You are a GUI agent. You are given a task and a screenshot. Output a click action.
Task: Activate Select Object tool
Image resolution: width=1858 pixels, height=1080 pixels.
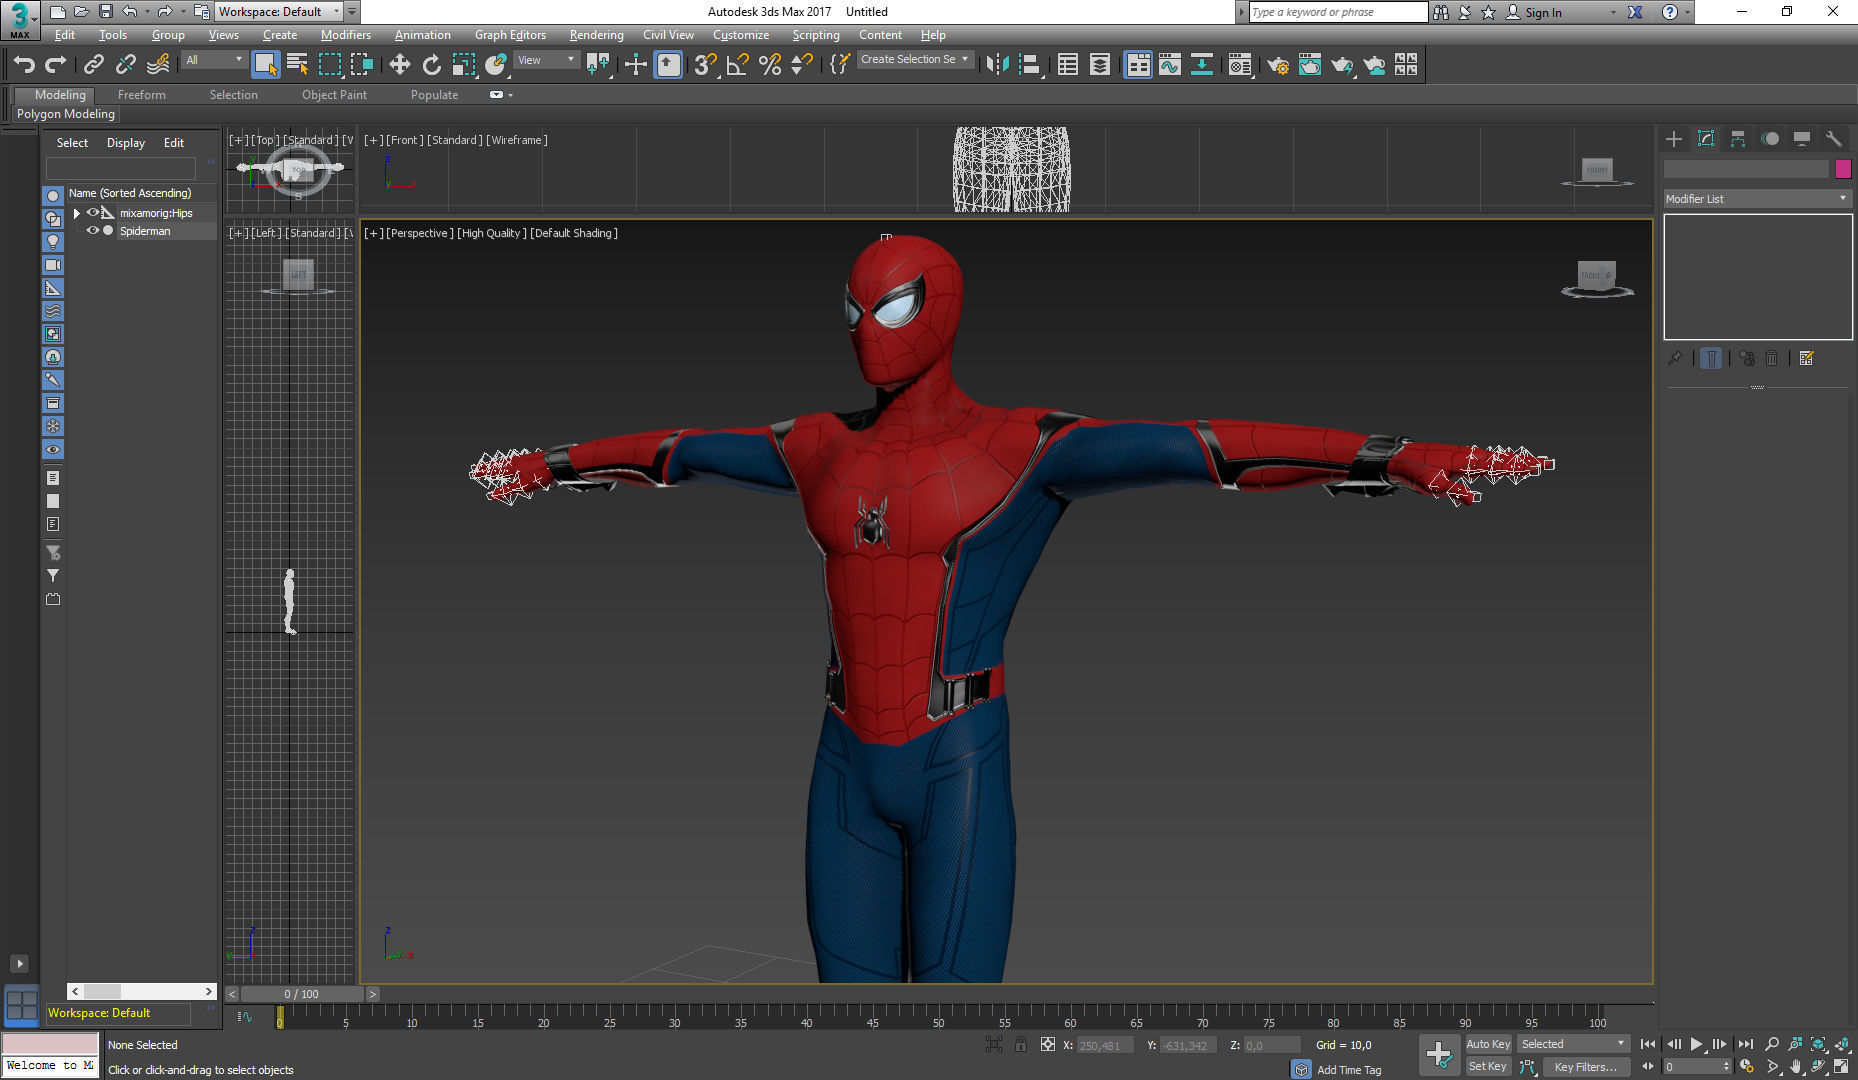pyautogui.click(x=265, y=65)
